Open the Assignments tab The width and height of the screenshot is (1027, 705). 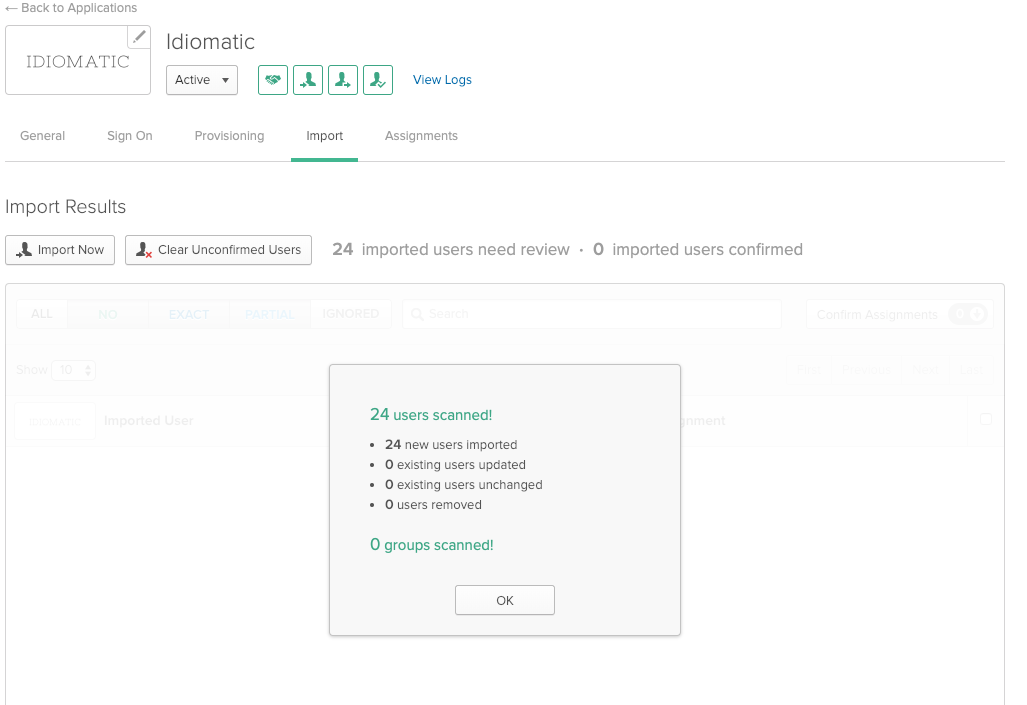coord(421,136)
